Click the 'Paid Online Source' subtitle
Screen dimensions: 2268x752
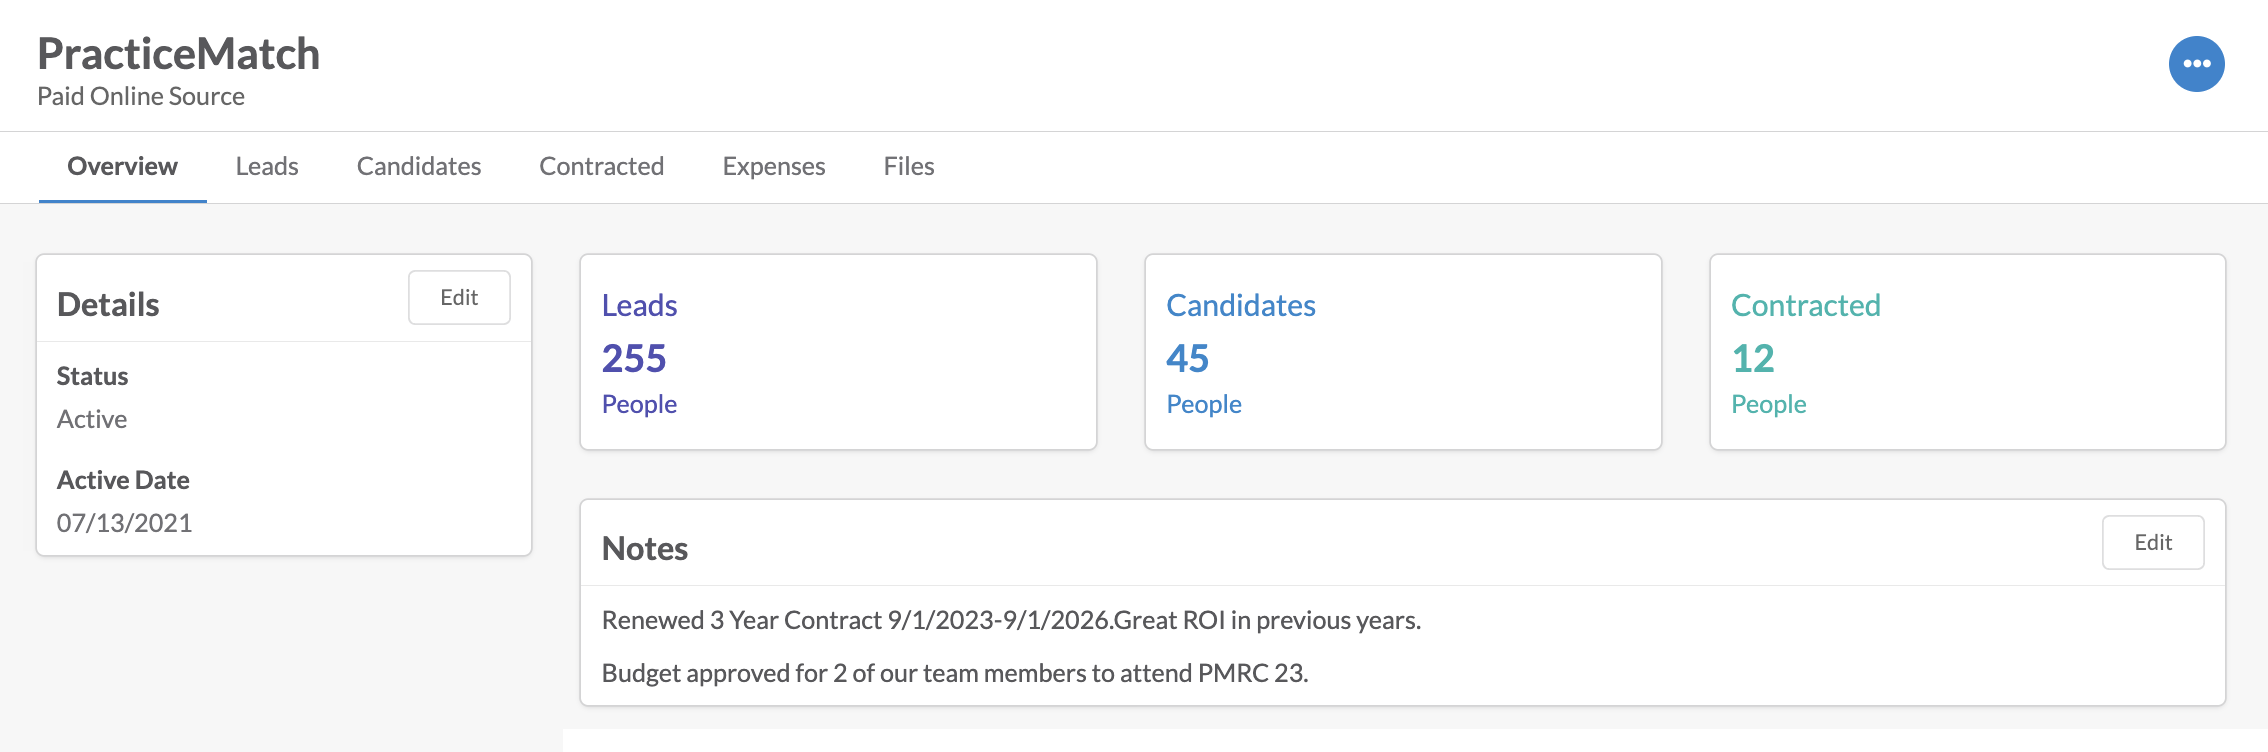(141, 96)
